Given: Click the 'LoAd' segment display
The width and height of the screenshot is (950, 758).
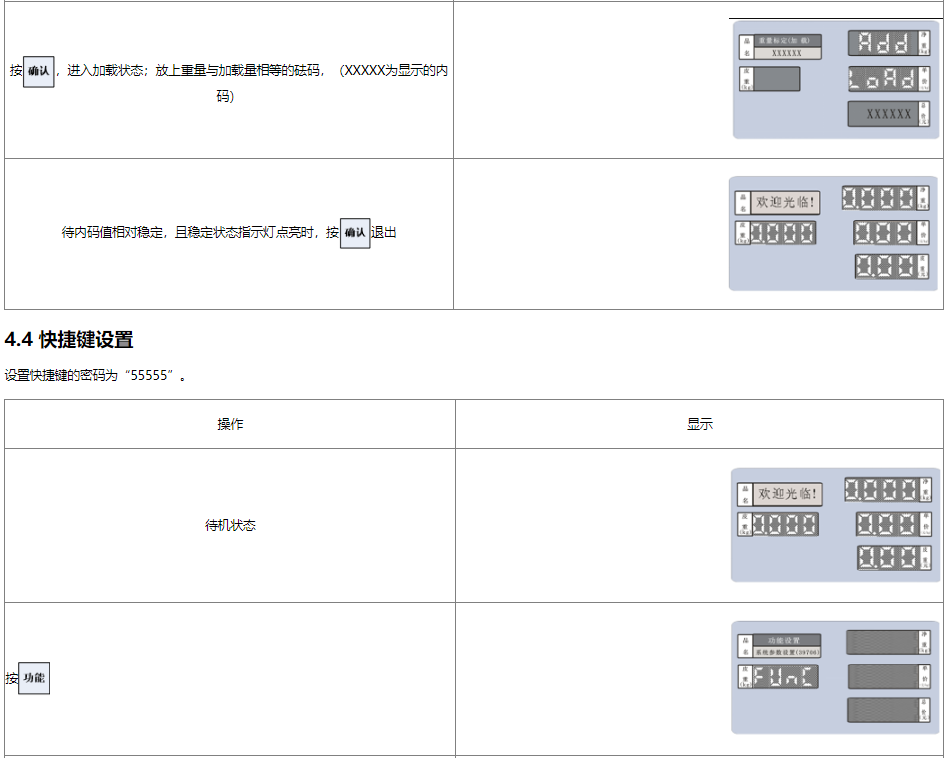Looking at the screenshot, I should coord(883,80).
